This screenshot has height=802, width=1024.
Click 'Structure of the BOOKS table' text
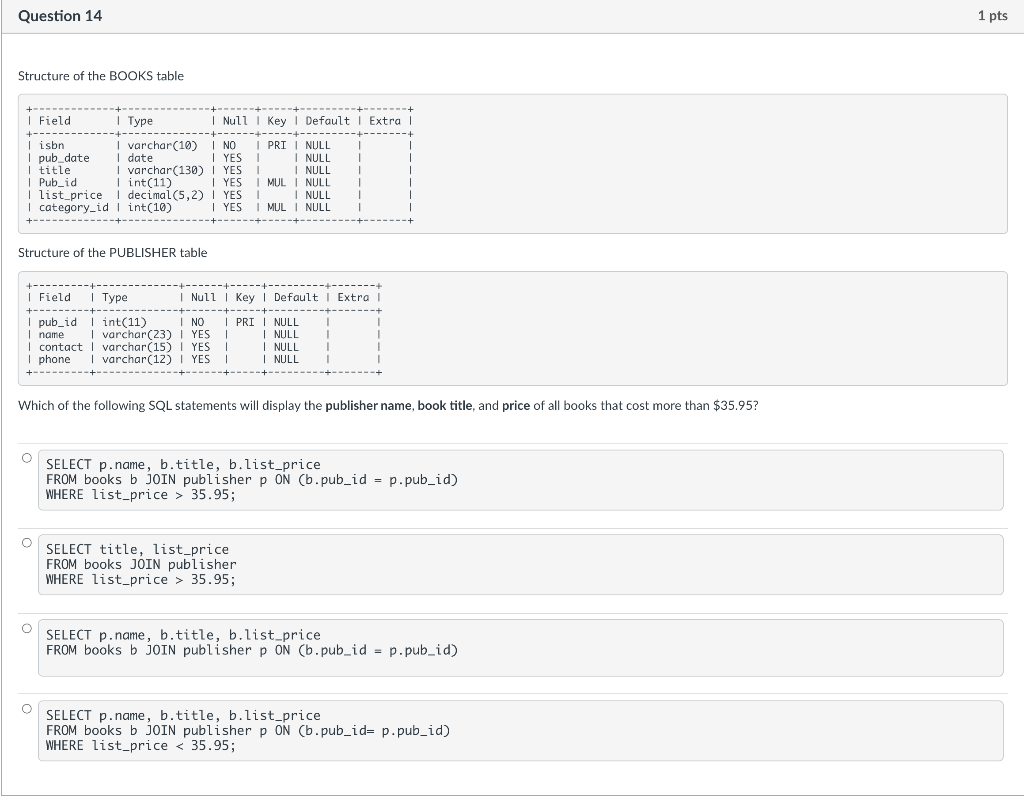pyautogui.click(x=101, y=76)
